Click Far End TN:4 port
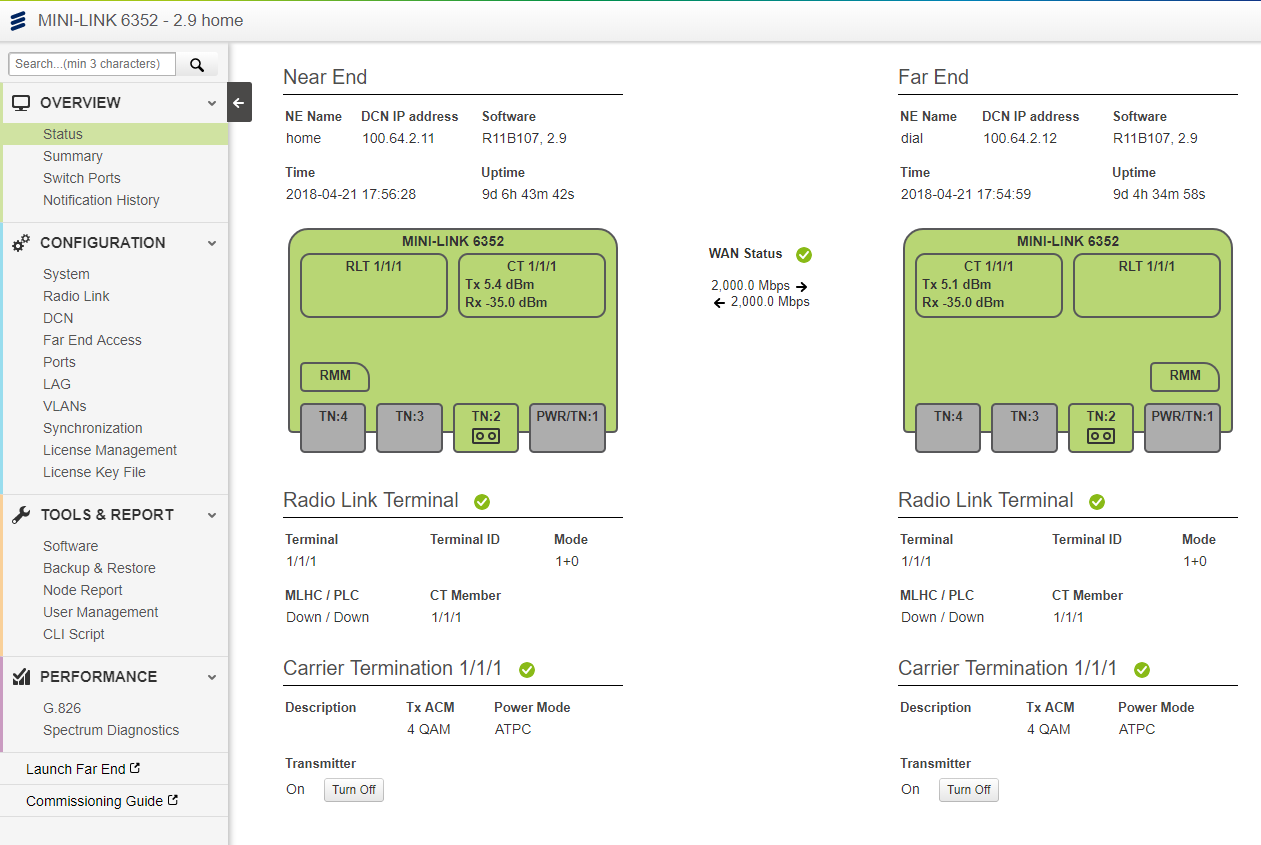The height and width of the screenshot is (845, 1261). [x=949, y=428]
